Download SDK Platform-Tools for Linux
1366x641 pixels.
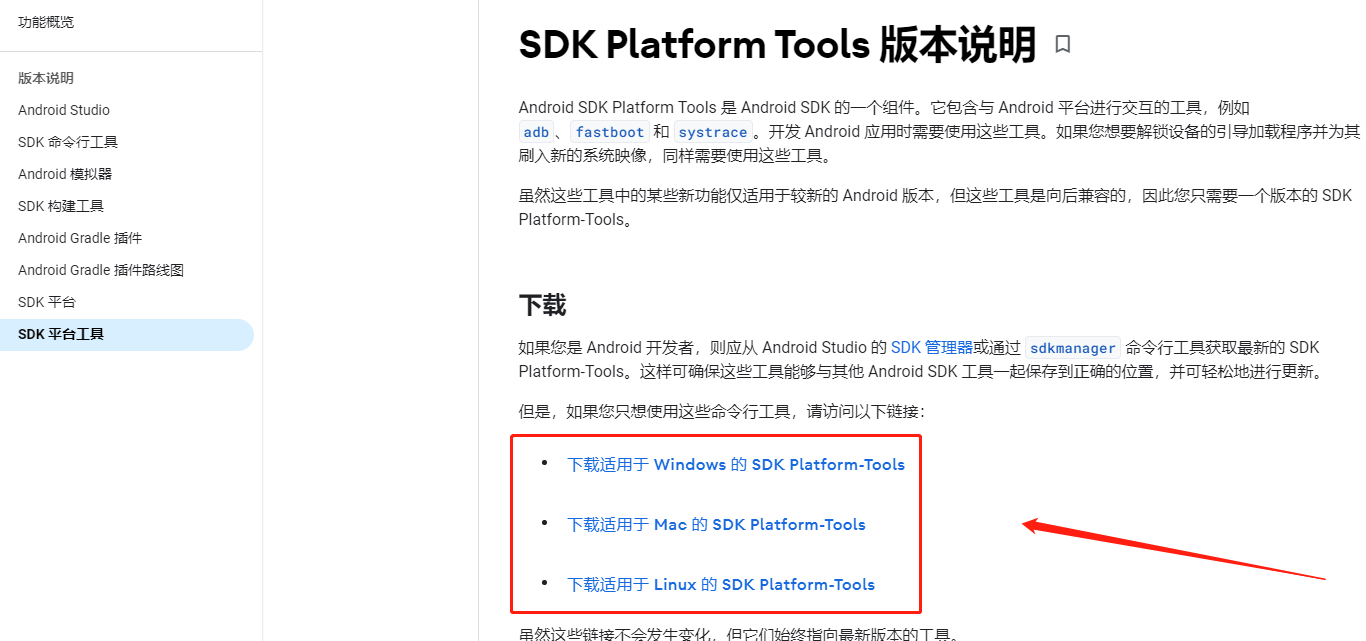(x=721, y=584)
